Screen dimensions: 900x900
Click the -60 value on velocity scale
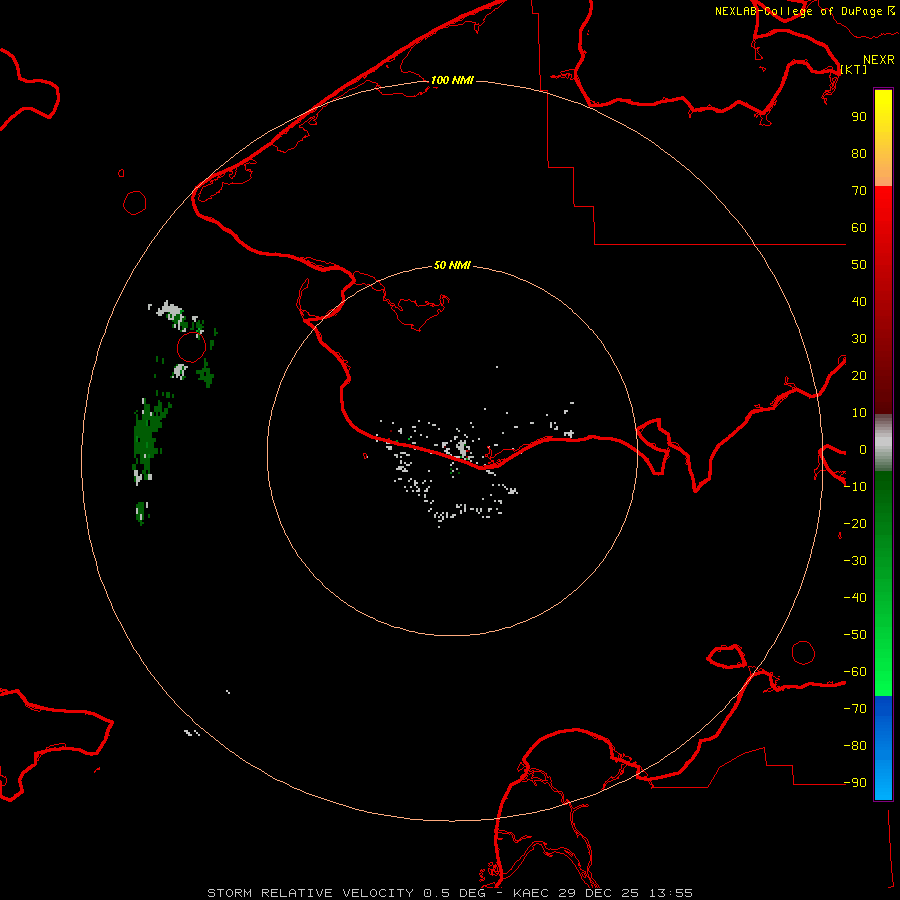pos(855,672)
